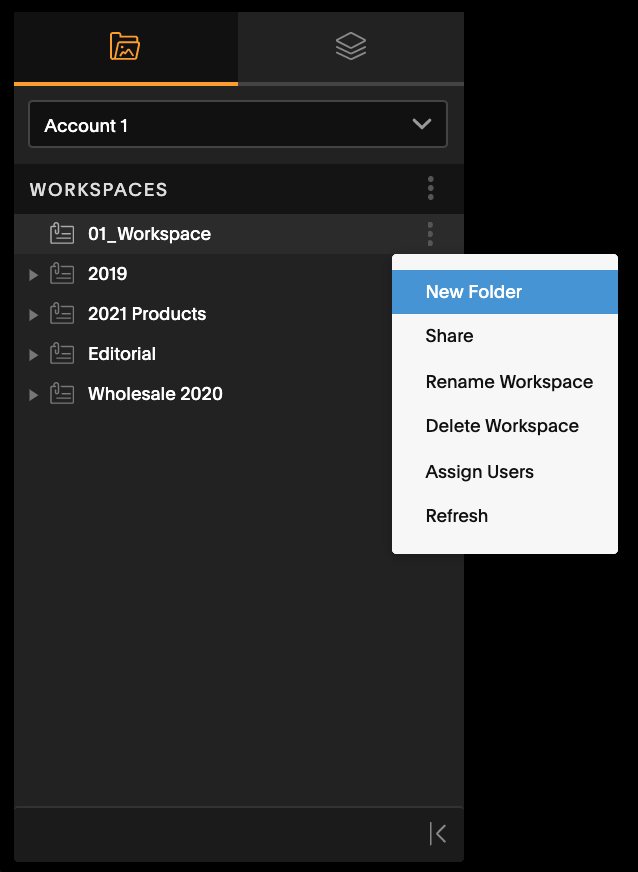Open the Workspaces three-dot options menu
This screenshot has width=638, height=872.
431,189
